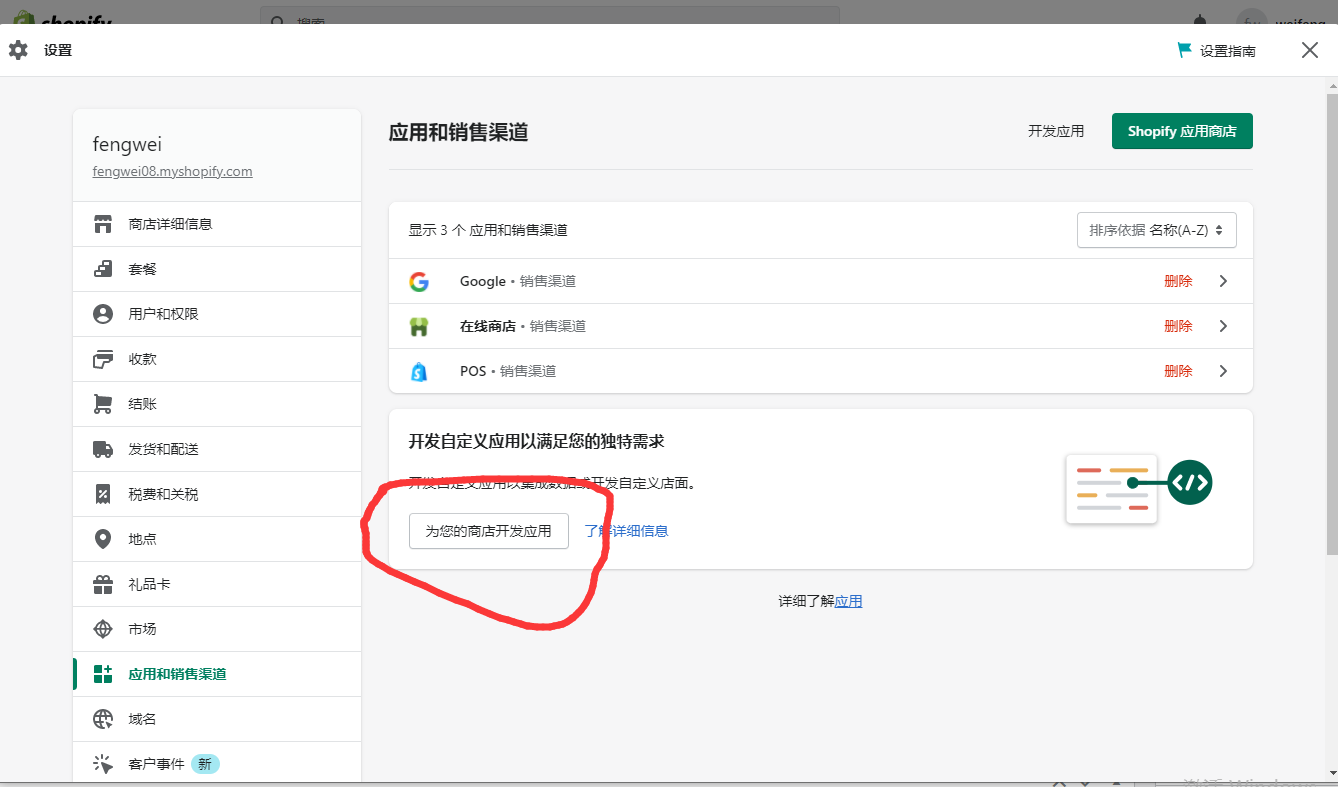Click the 用户和权限 person icon

(103, 314)
